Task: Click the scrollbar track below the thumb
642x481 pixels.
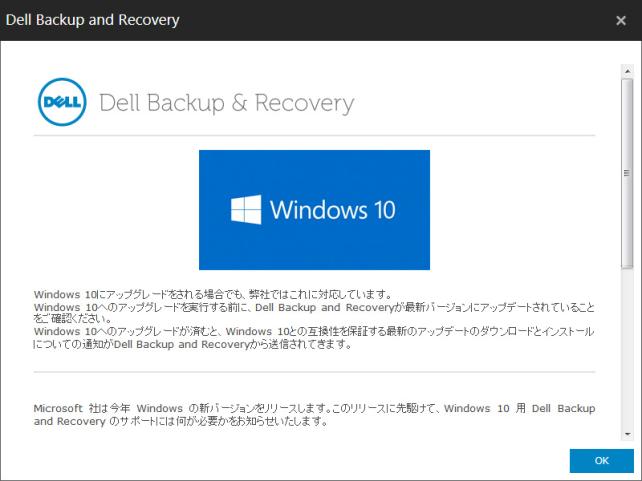Action: (627, 350)
